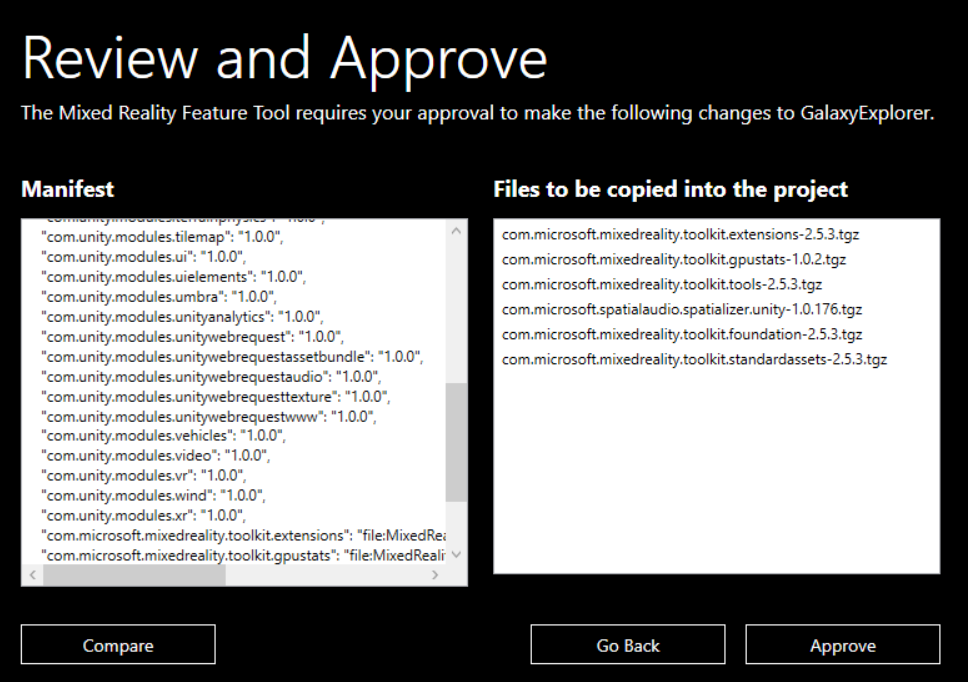Image resolution: width=974 pixels, height=682 pixels.
Task: Click the toolkit.gpustats line in Manifest
Action: 240,554
